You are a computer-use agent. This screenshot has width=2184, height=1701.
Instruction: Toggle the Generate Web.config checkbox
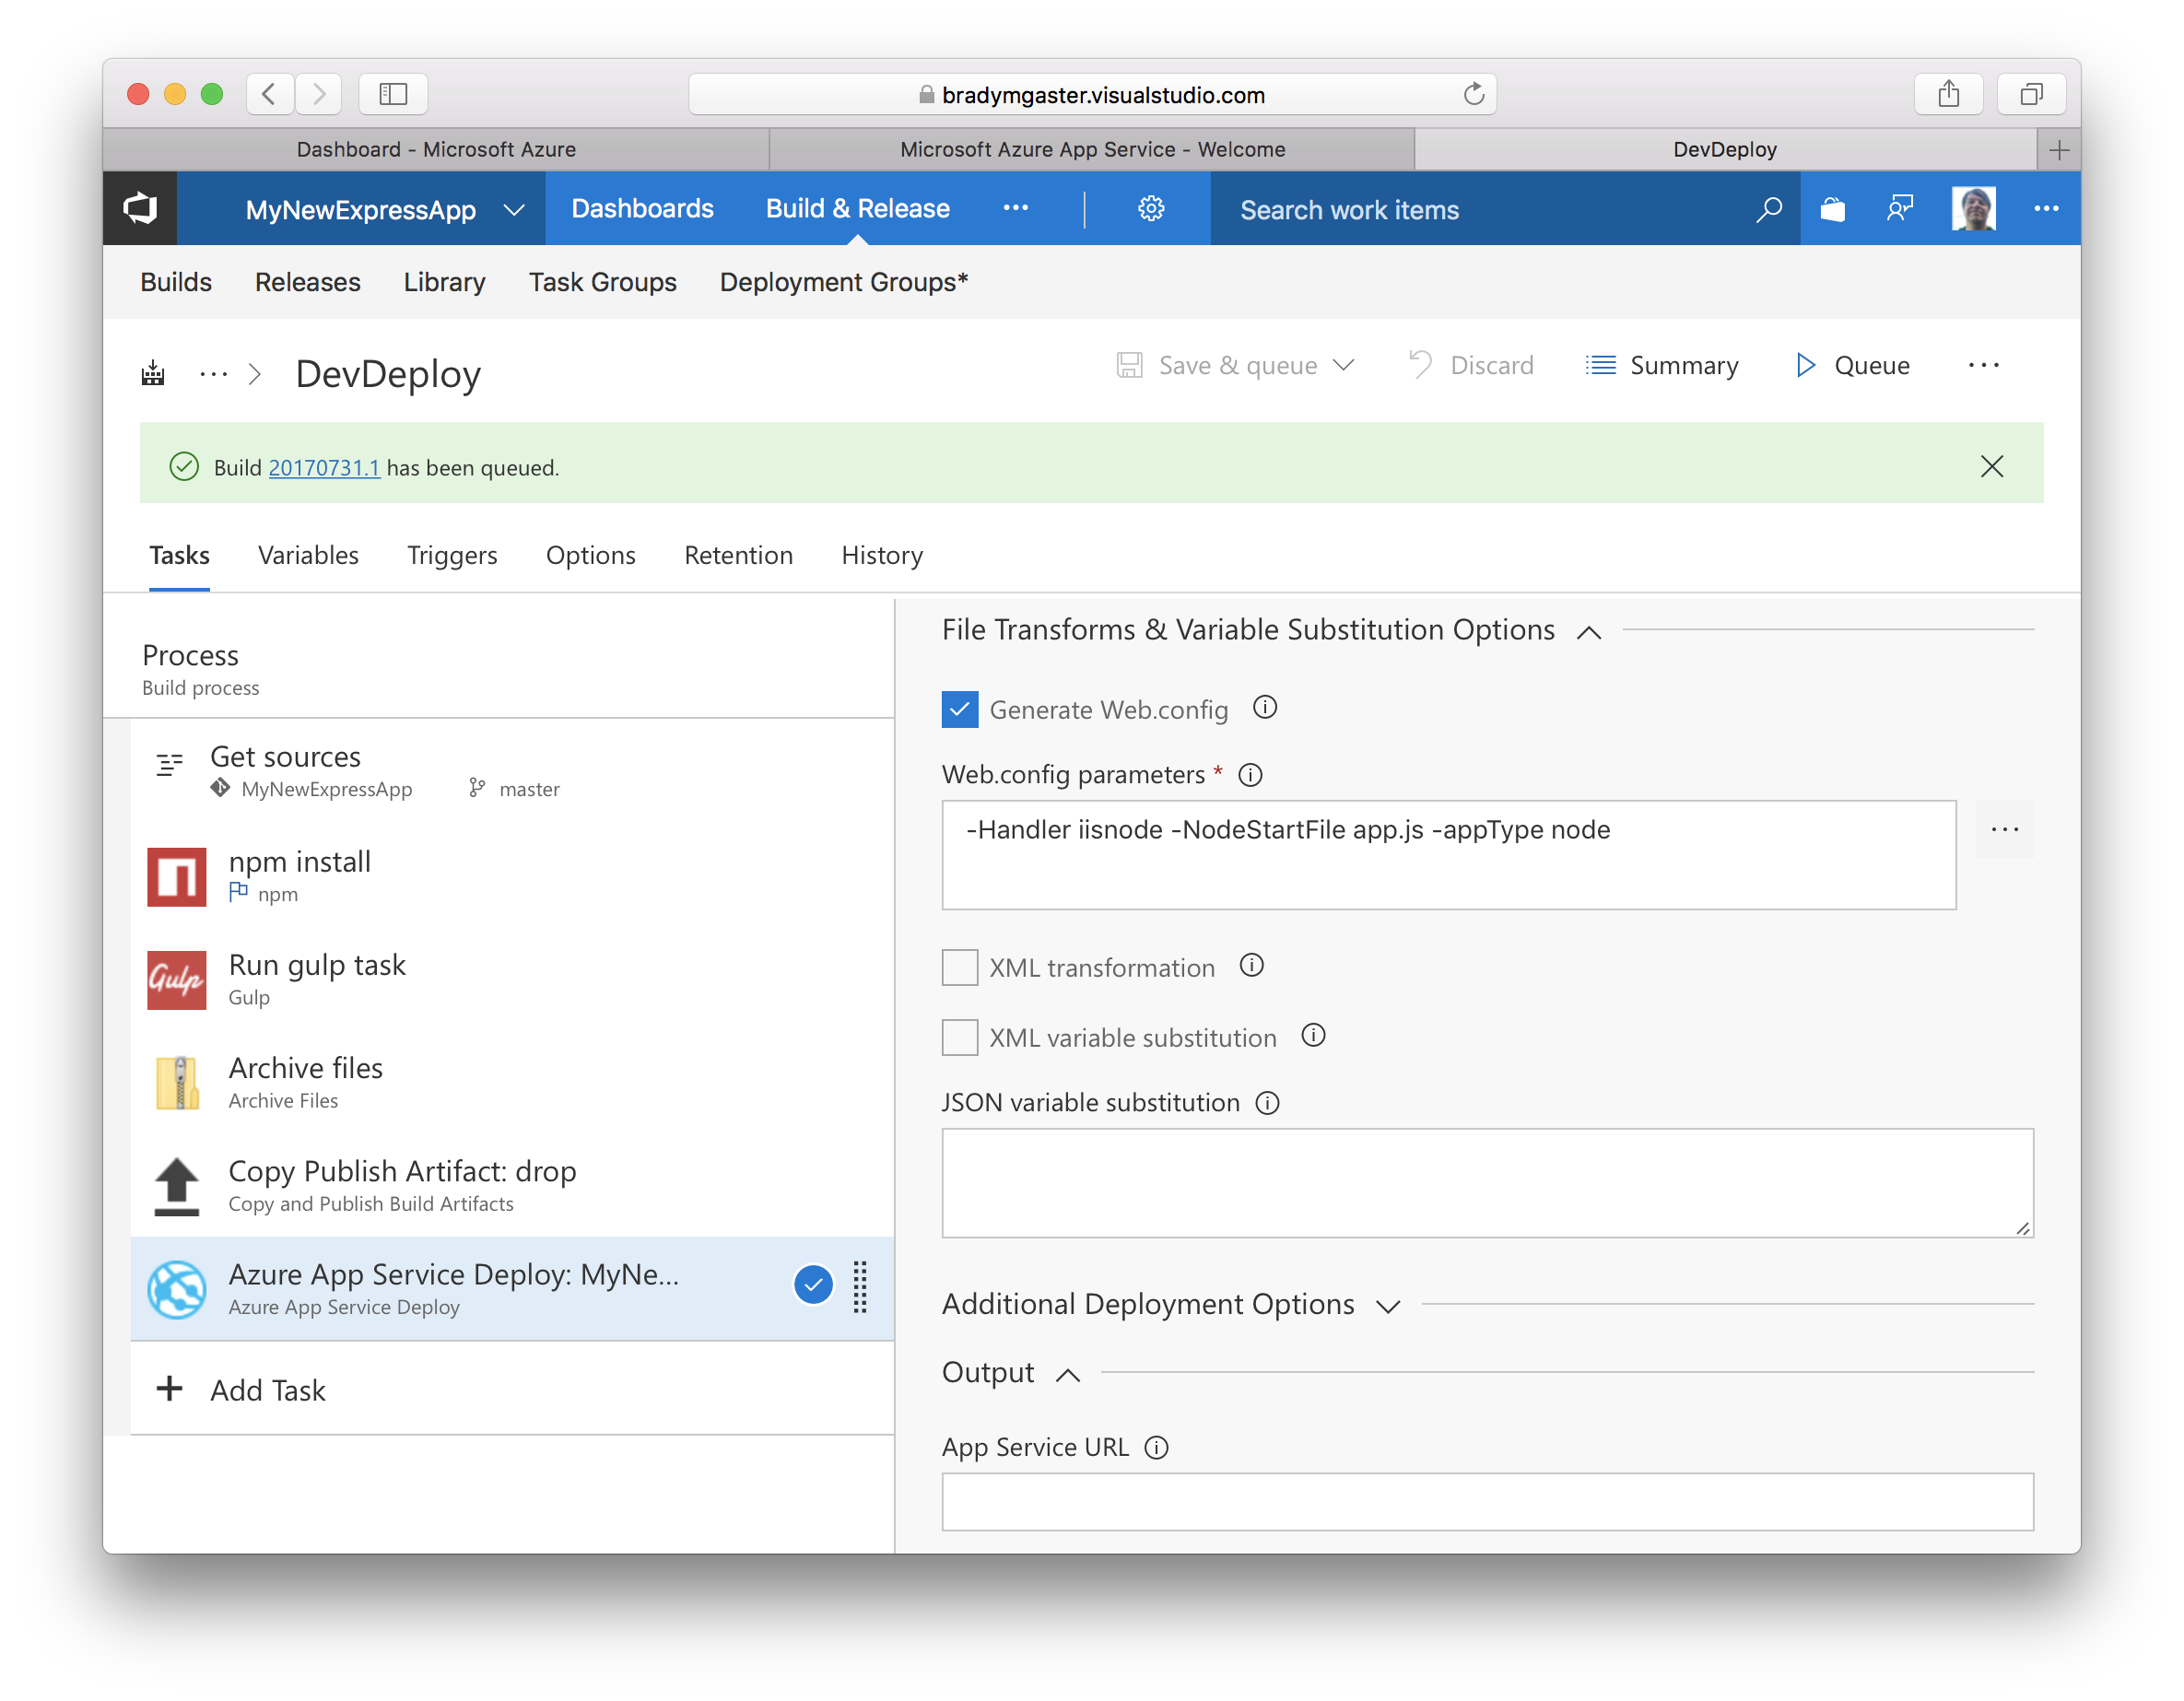coord(959,709)
